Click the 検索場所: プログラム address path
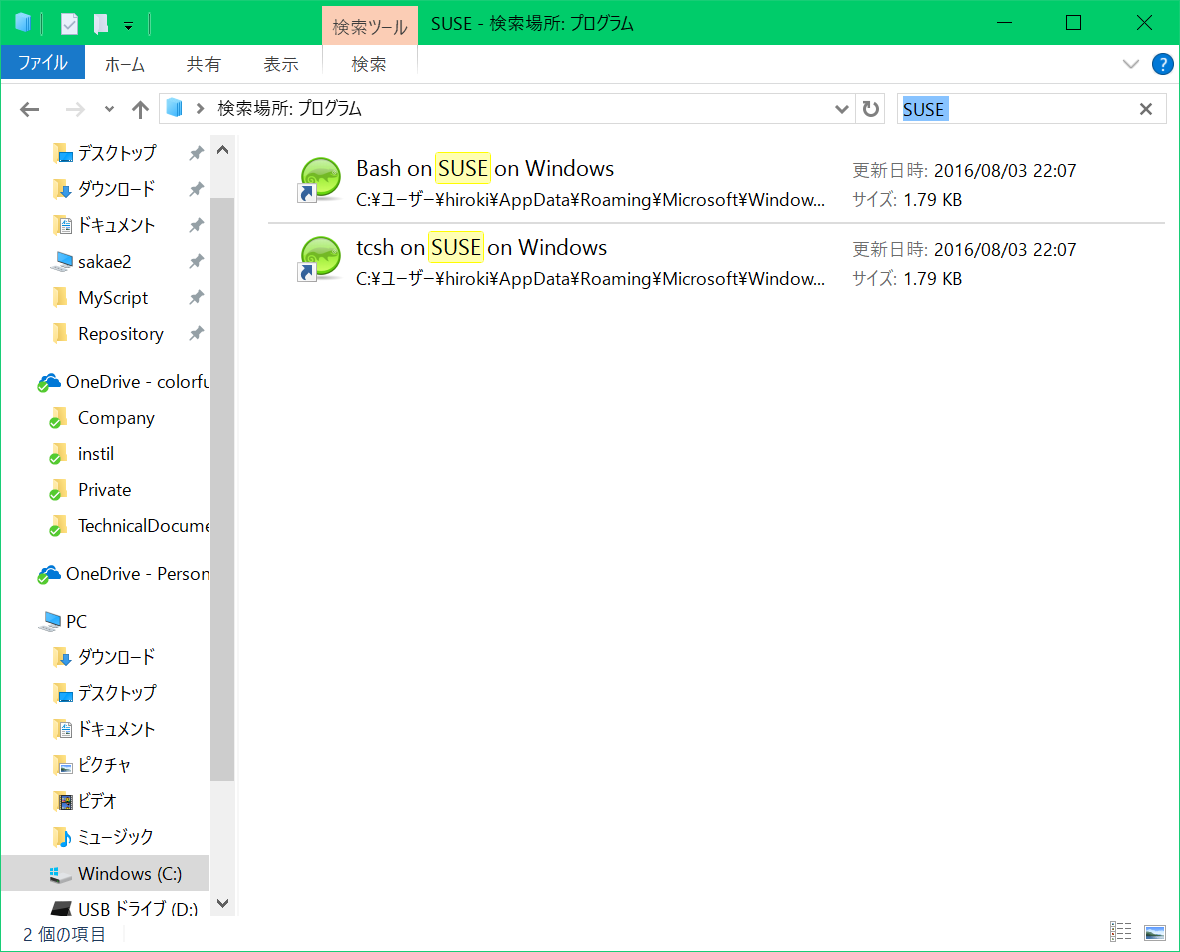The image size is (1180, 952). pyautogui.click(x=290, y=109)
